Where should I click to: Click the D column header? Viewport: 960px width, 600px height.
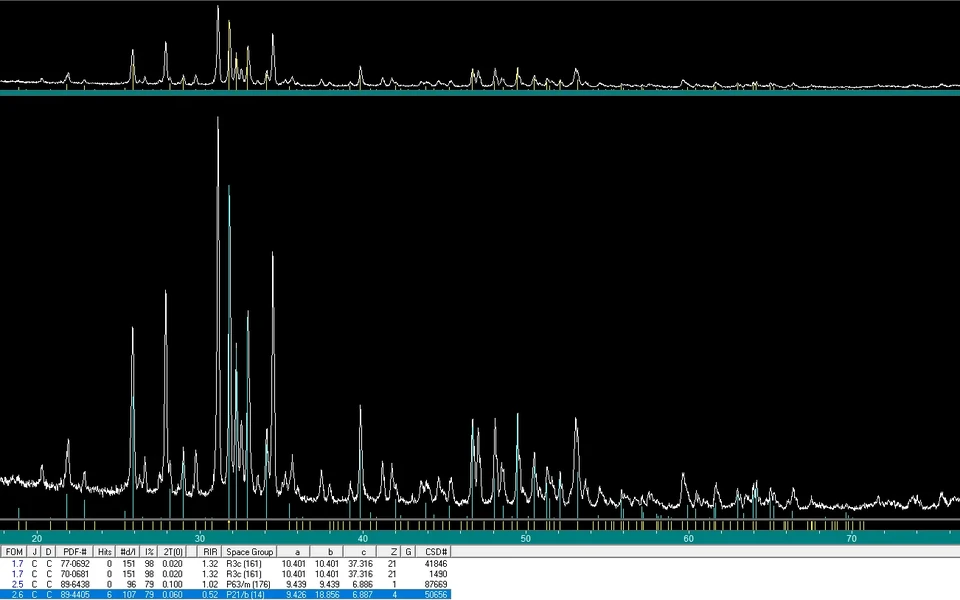tap(48, 552)
